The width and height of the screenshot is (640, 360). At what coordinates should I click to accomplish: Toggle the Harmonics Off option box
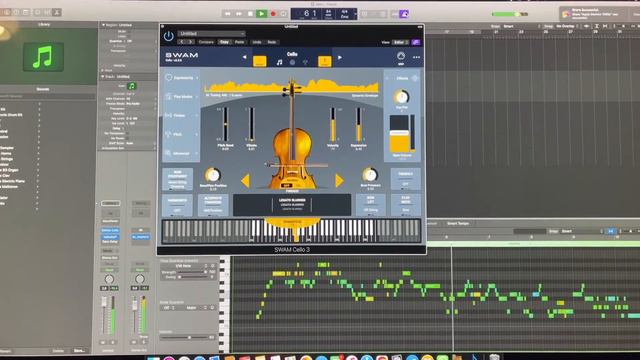(177, 205)
